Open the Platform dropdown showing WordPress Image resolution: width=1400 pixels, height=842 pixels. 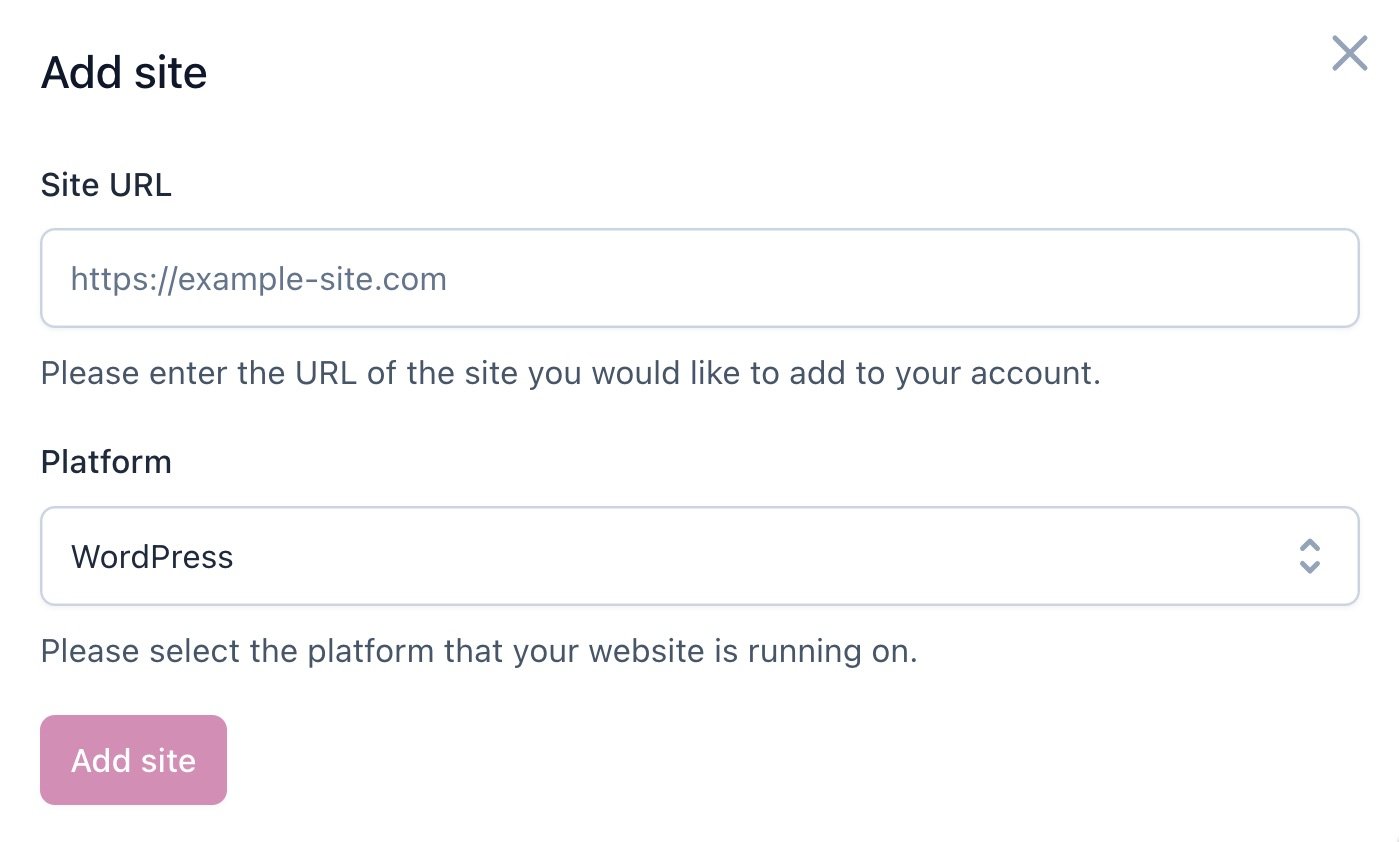coord(700,556)
